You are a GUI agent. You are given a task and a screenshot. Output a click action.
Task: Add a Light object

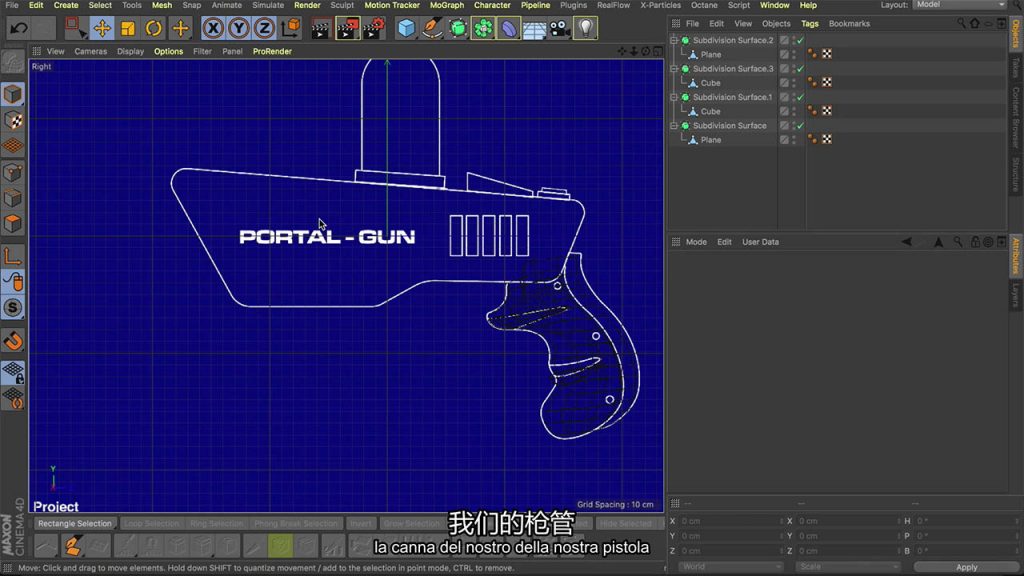[x=585, y=28]
